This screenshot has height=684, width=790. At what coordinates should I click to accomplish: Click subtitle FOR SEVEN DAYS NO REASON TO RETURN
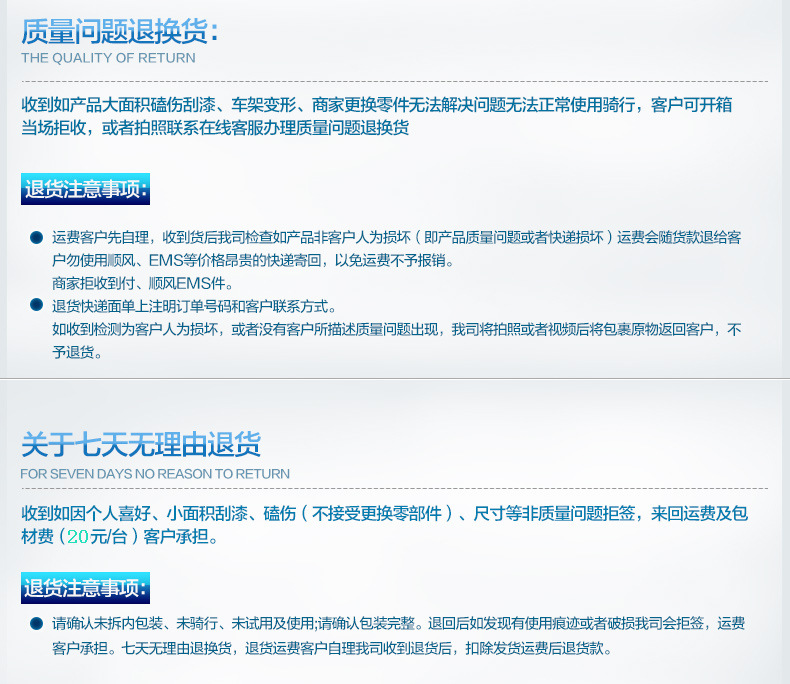155,474
